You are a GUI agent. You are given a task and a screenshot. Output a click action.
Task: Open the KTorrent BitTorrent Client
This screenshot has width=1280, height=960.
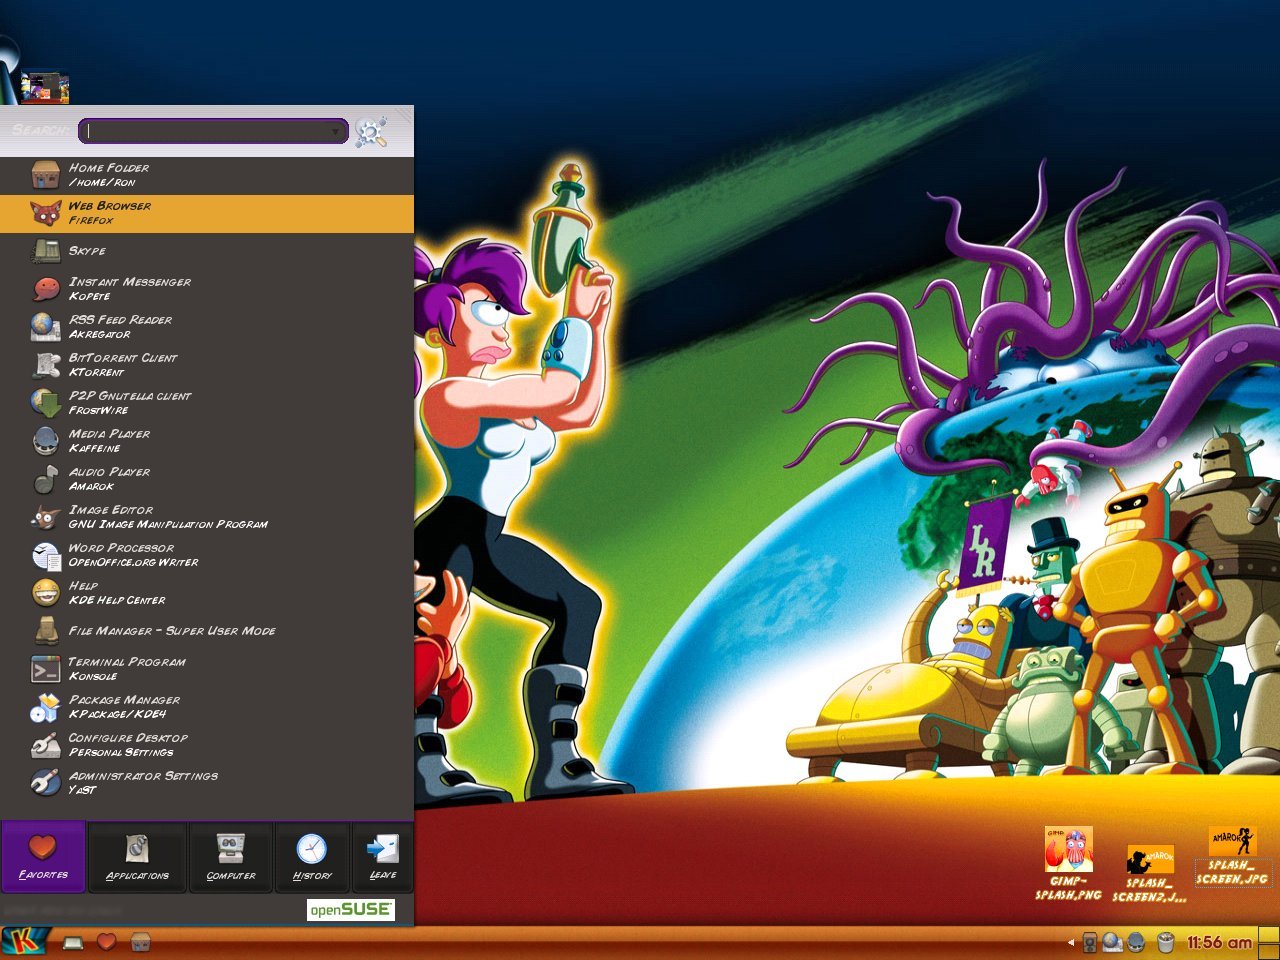pyautogui.click(x=207, y=365)
